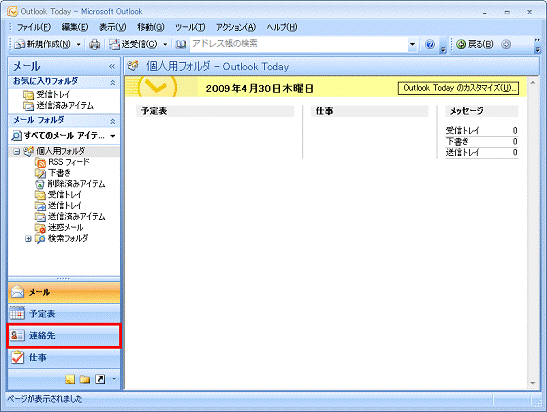Click the blue help icon

(430, 44)
